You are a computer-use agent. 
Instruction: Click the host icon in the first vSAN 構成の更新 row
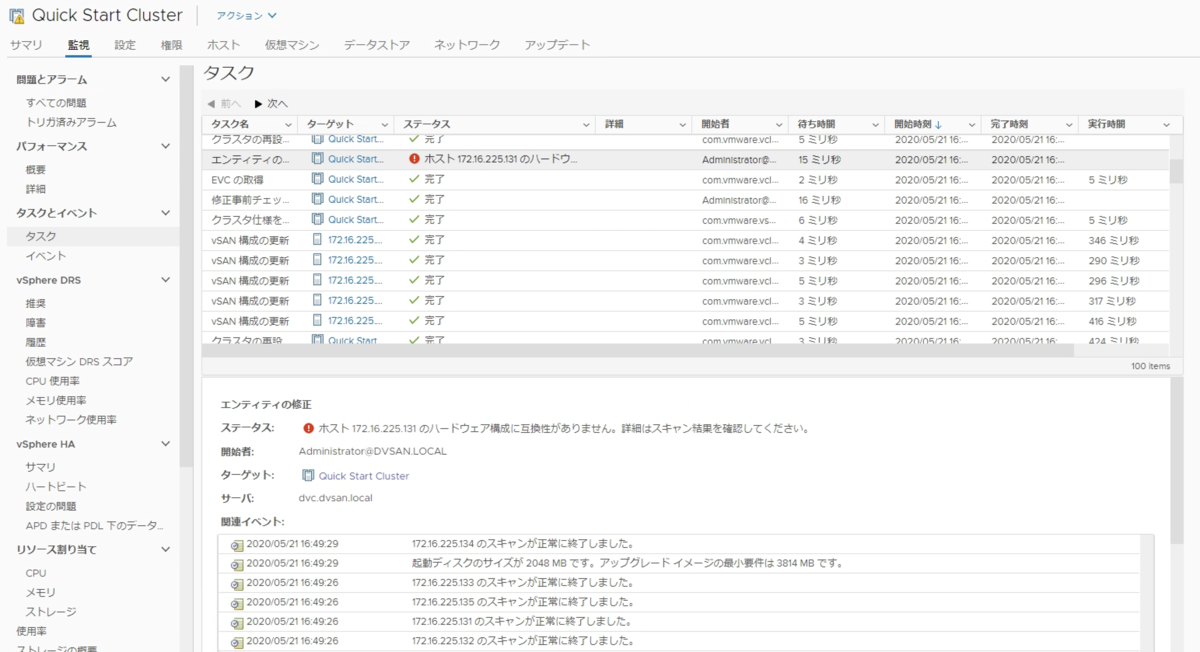point(318,239)
